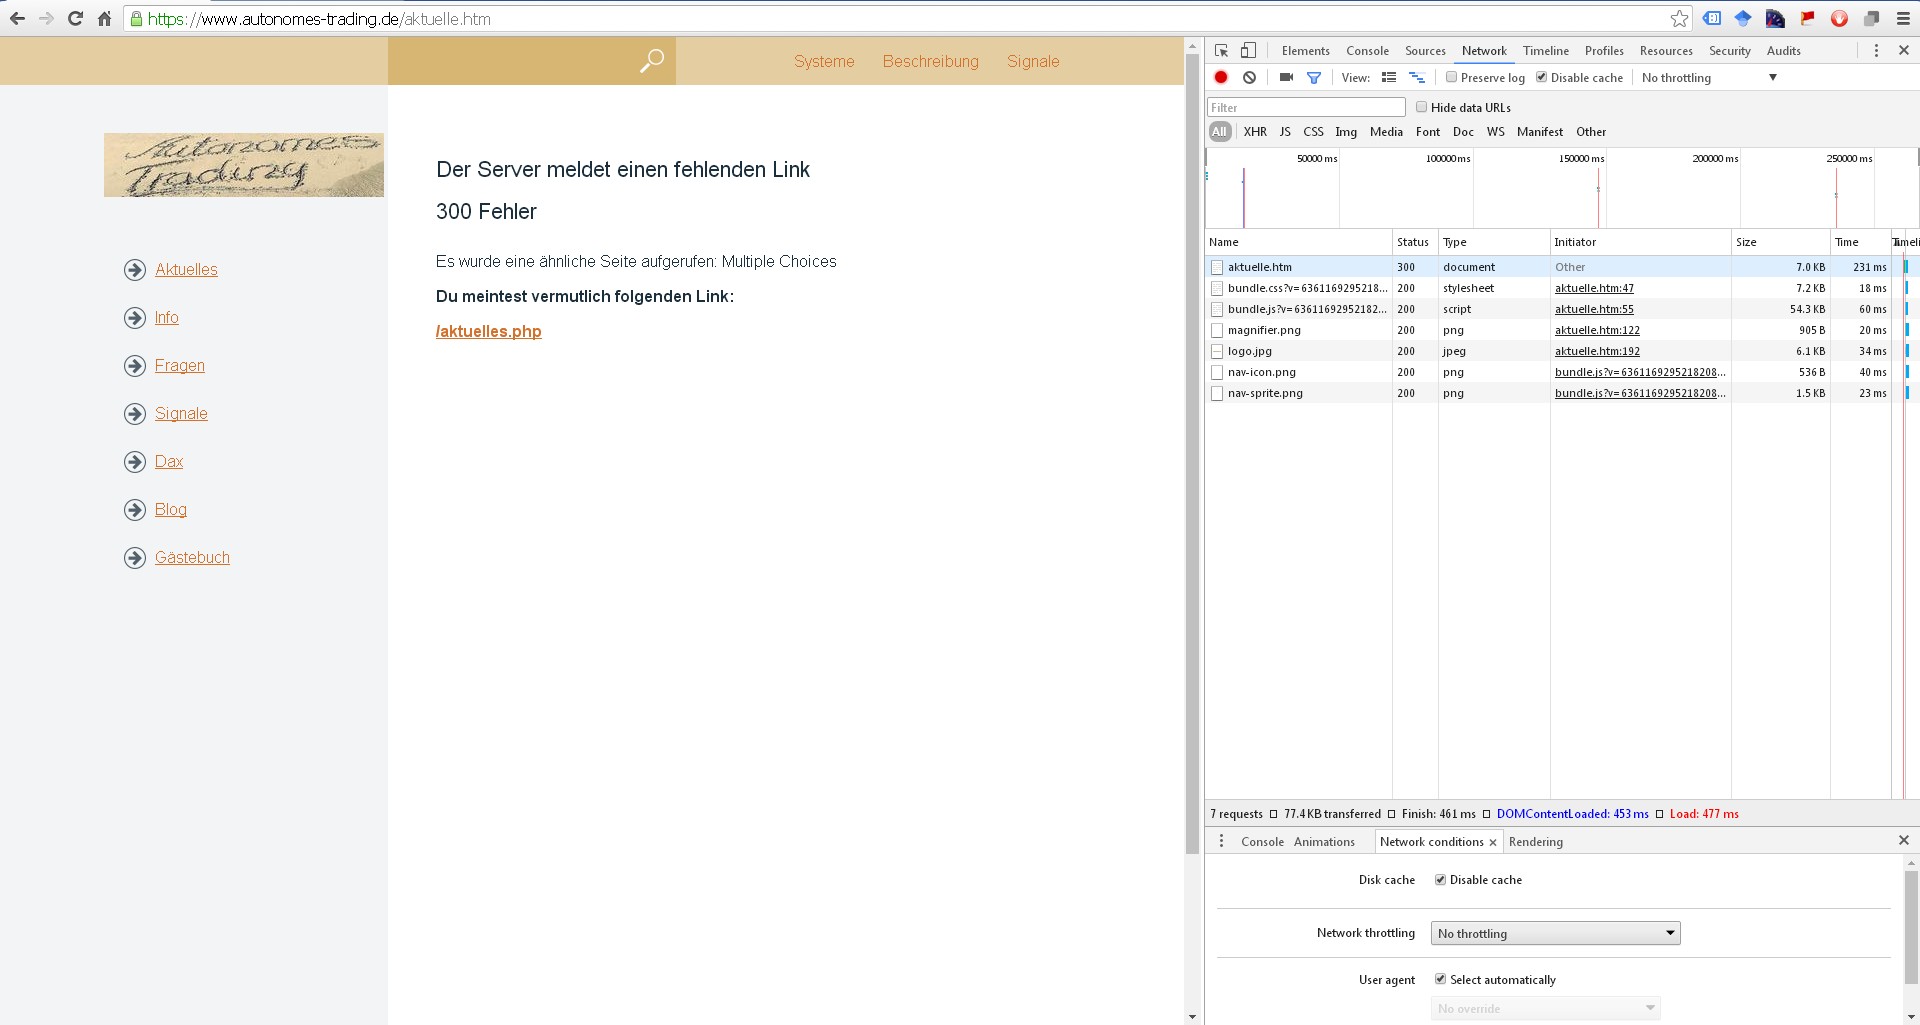Filter requests by Img type
This screenshot has width=1920, height=1025.
pos(1346,132)
